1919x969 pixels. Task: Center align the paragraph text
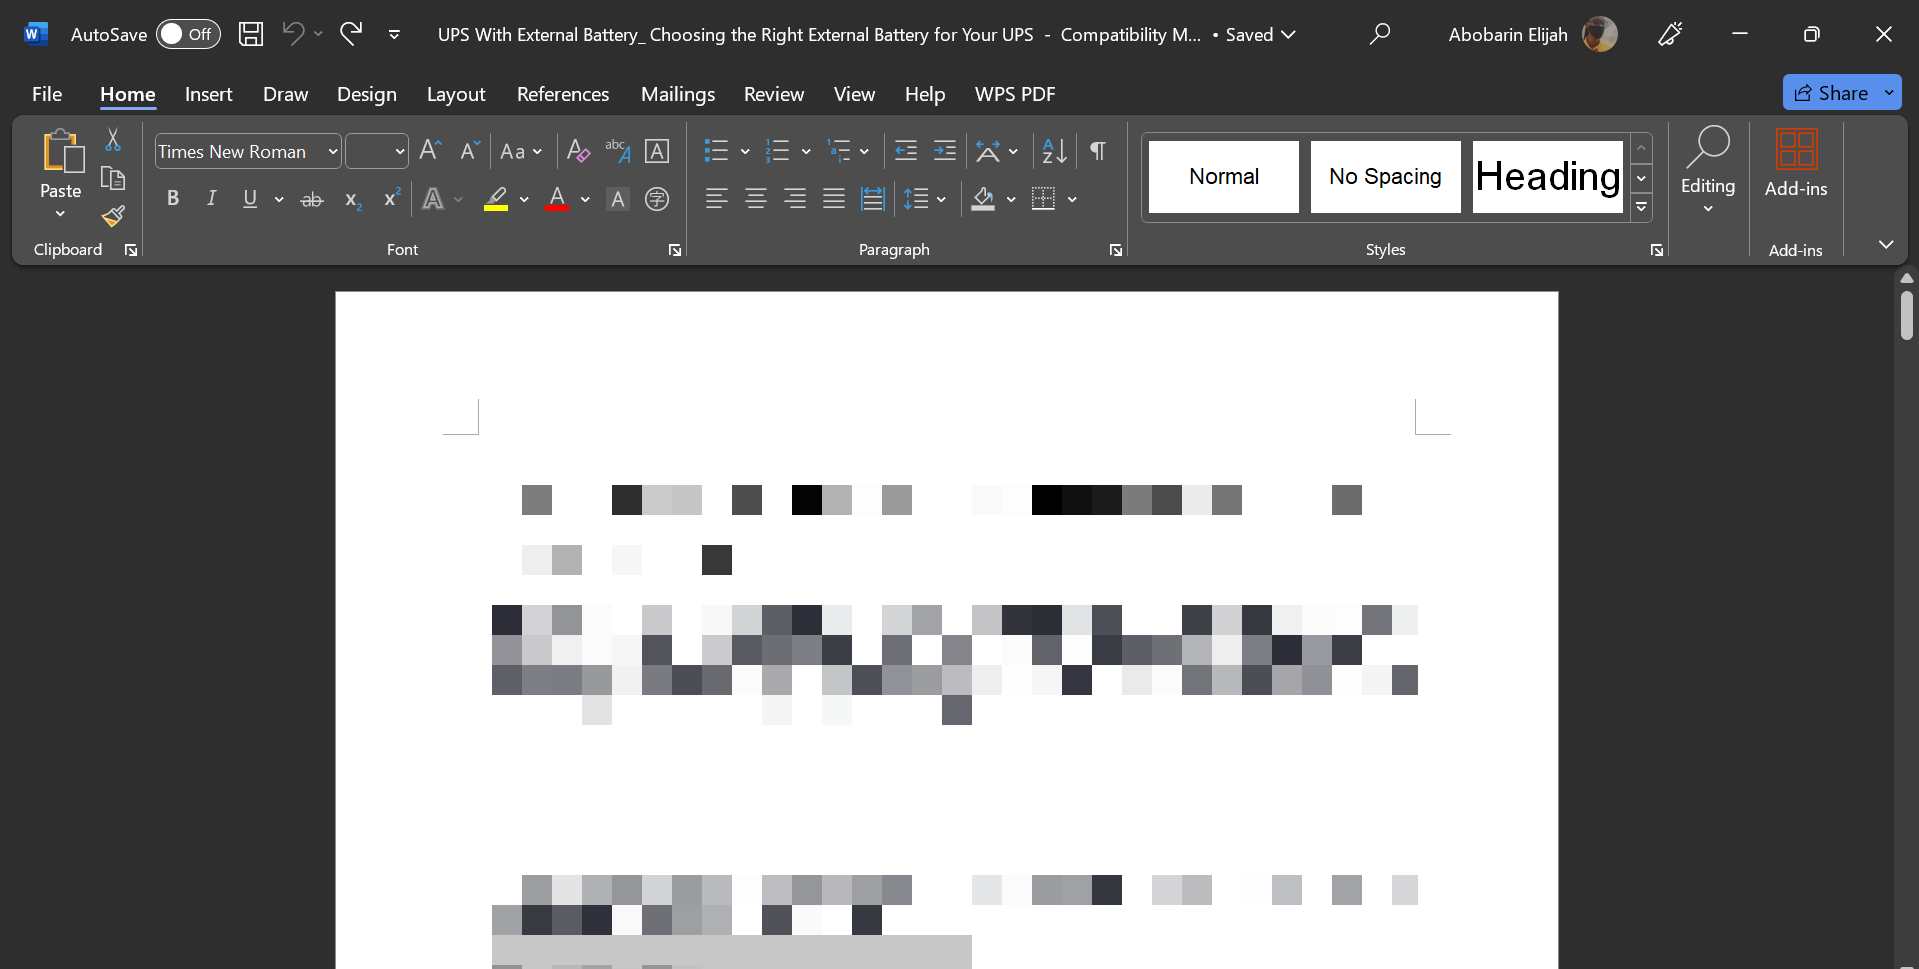756,199
